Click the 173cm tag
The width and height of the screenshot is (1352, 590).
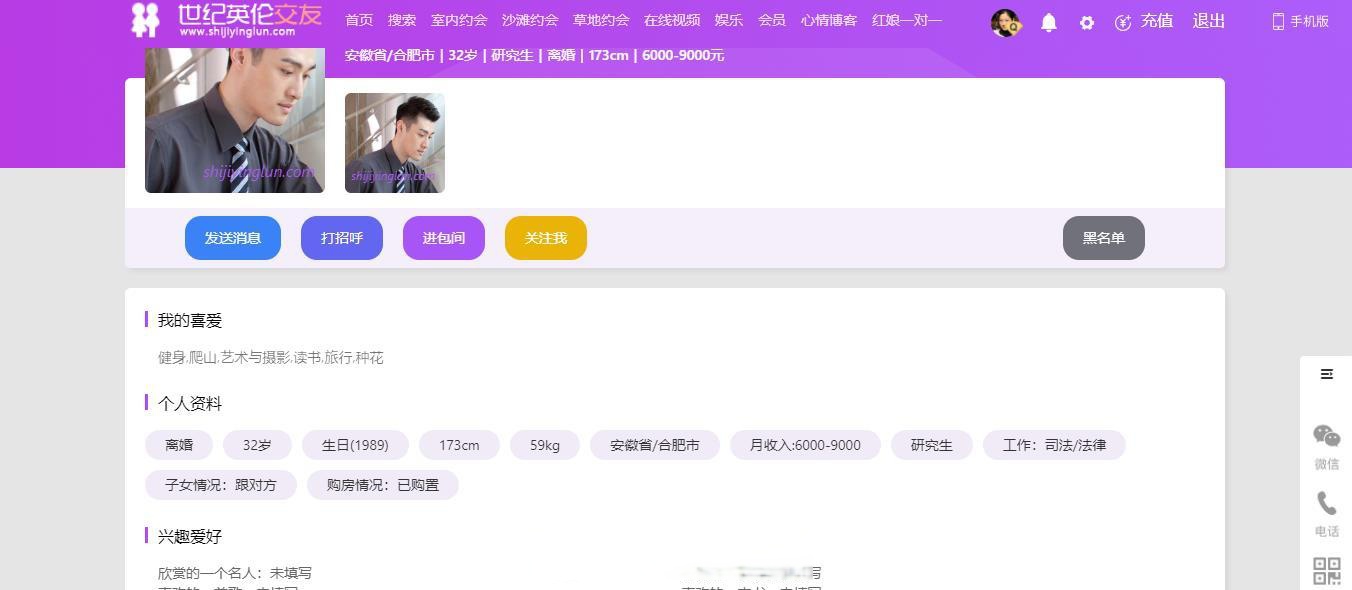coord(459,445)
